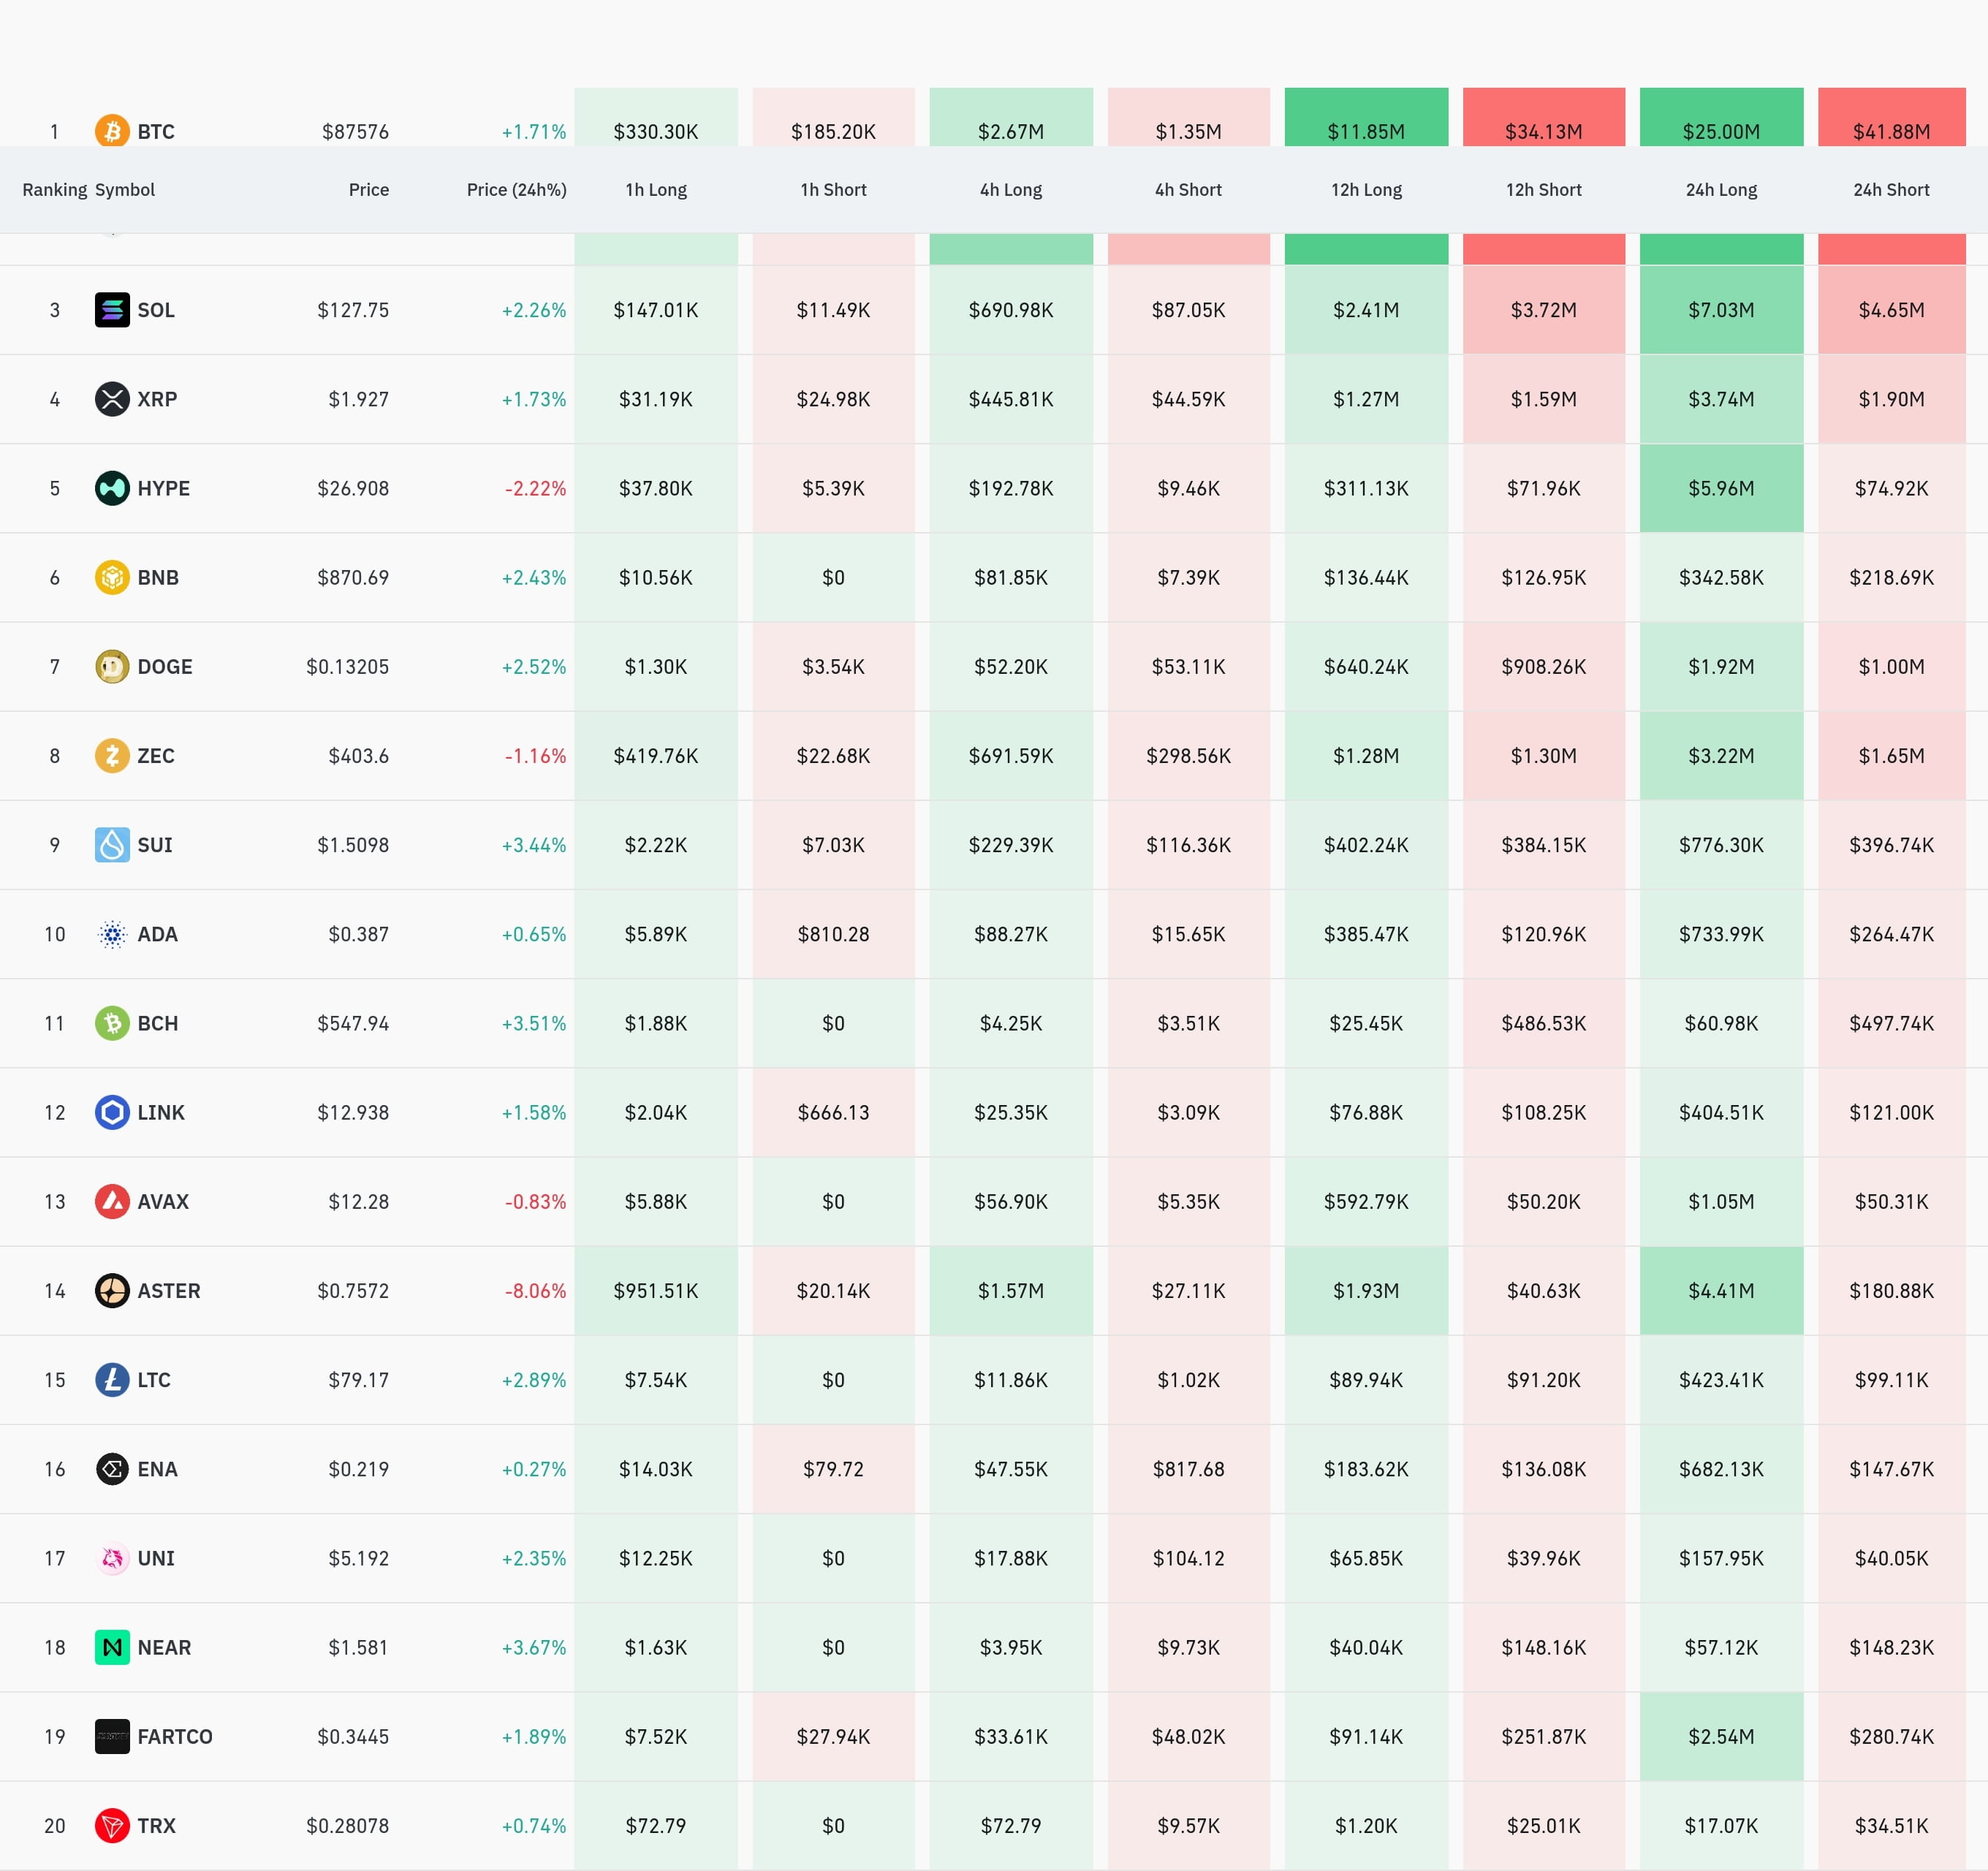This screenshot has height=1871, width=1988.
Task: Sort by 1h Long column header
Action: coord(656,190)
